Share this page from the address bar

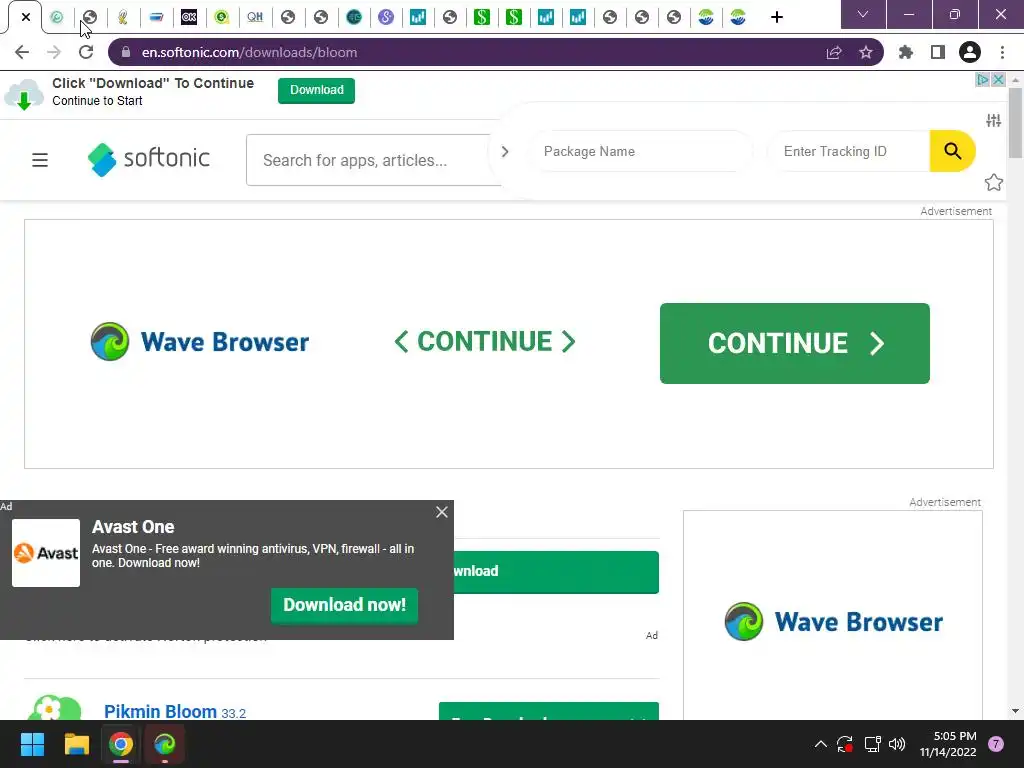(x=834, y=52)
